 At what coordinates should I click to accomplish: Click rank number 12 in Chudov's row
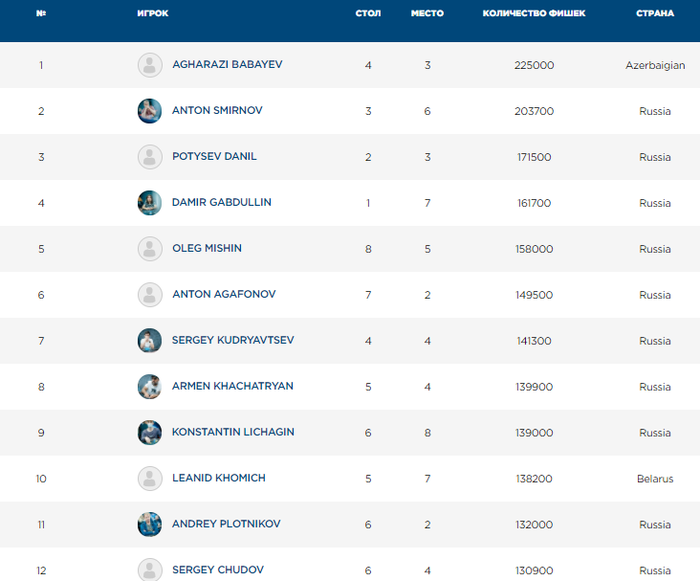(41, 571)
